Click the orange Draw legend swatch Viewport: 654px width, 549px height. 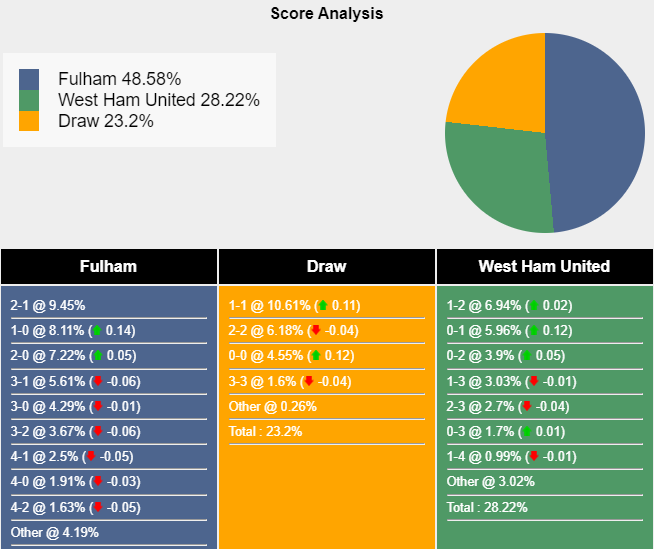[29, 121]
